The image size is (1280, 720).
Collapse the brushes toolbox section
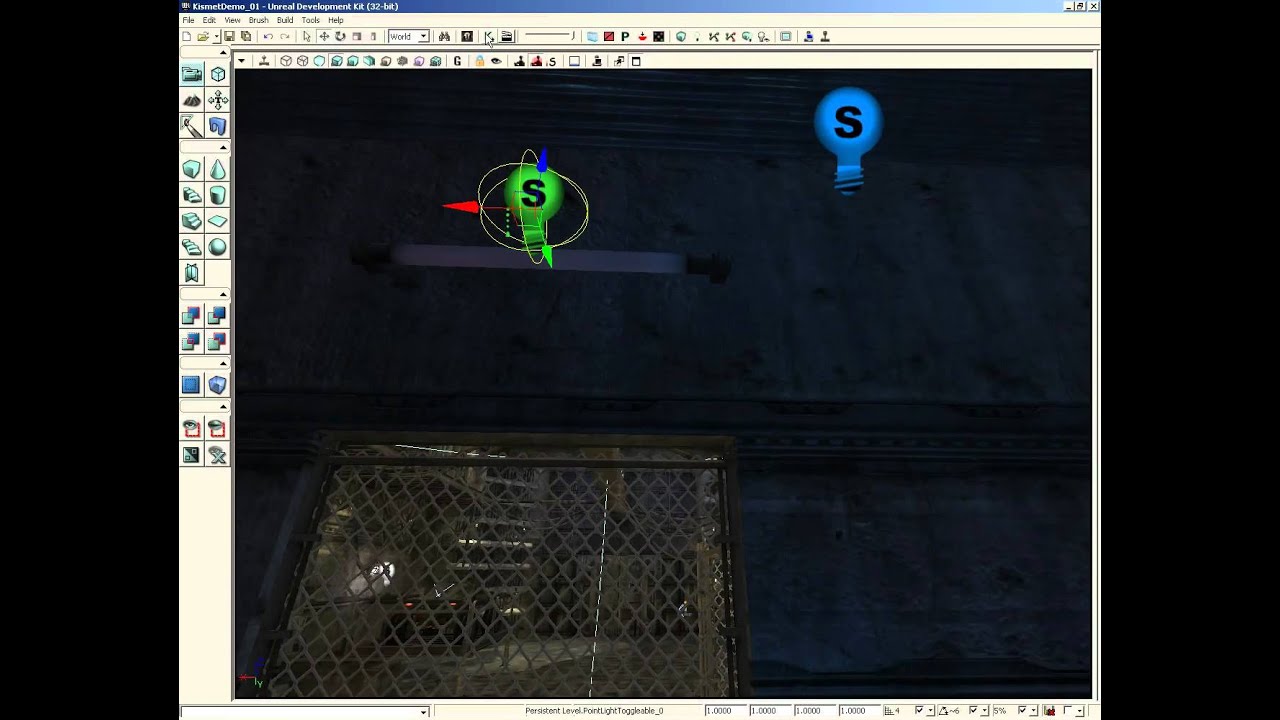point(223,149)
